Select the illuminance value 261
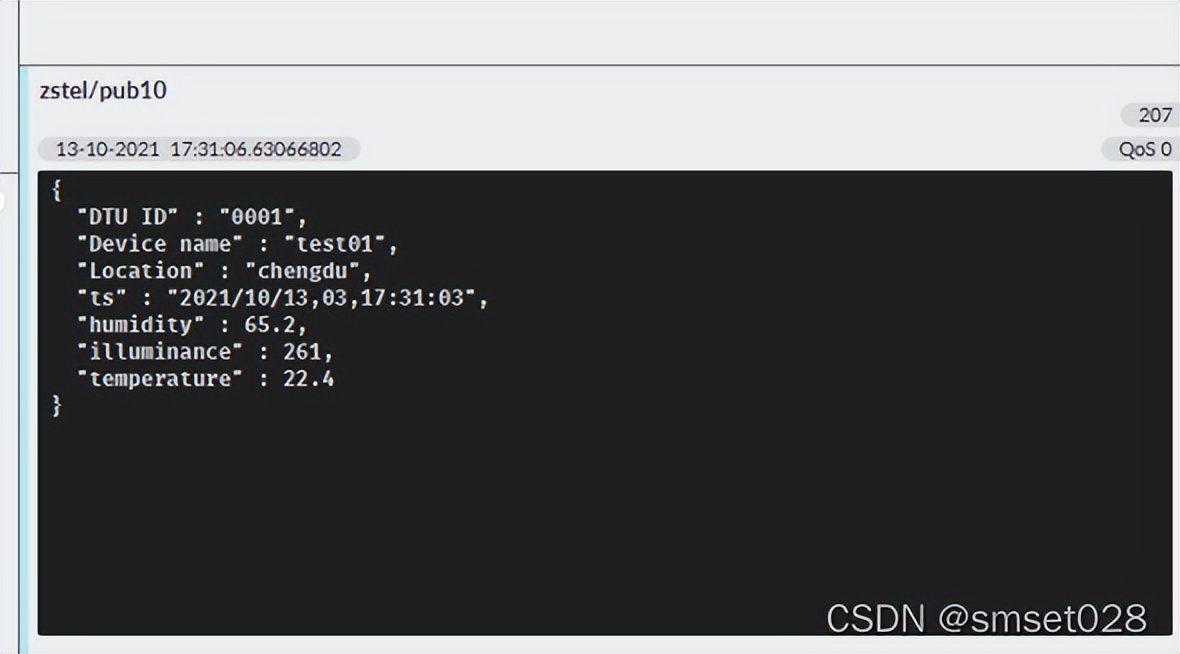The height and width of the screenshot is (654, 1180). click(302, 351)
